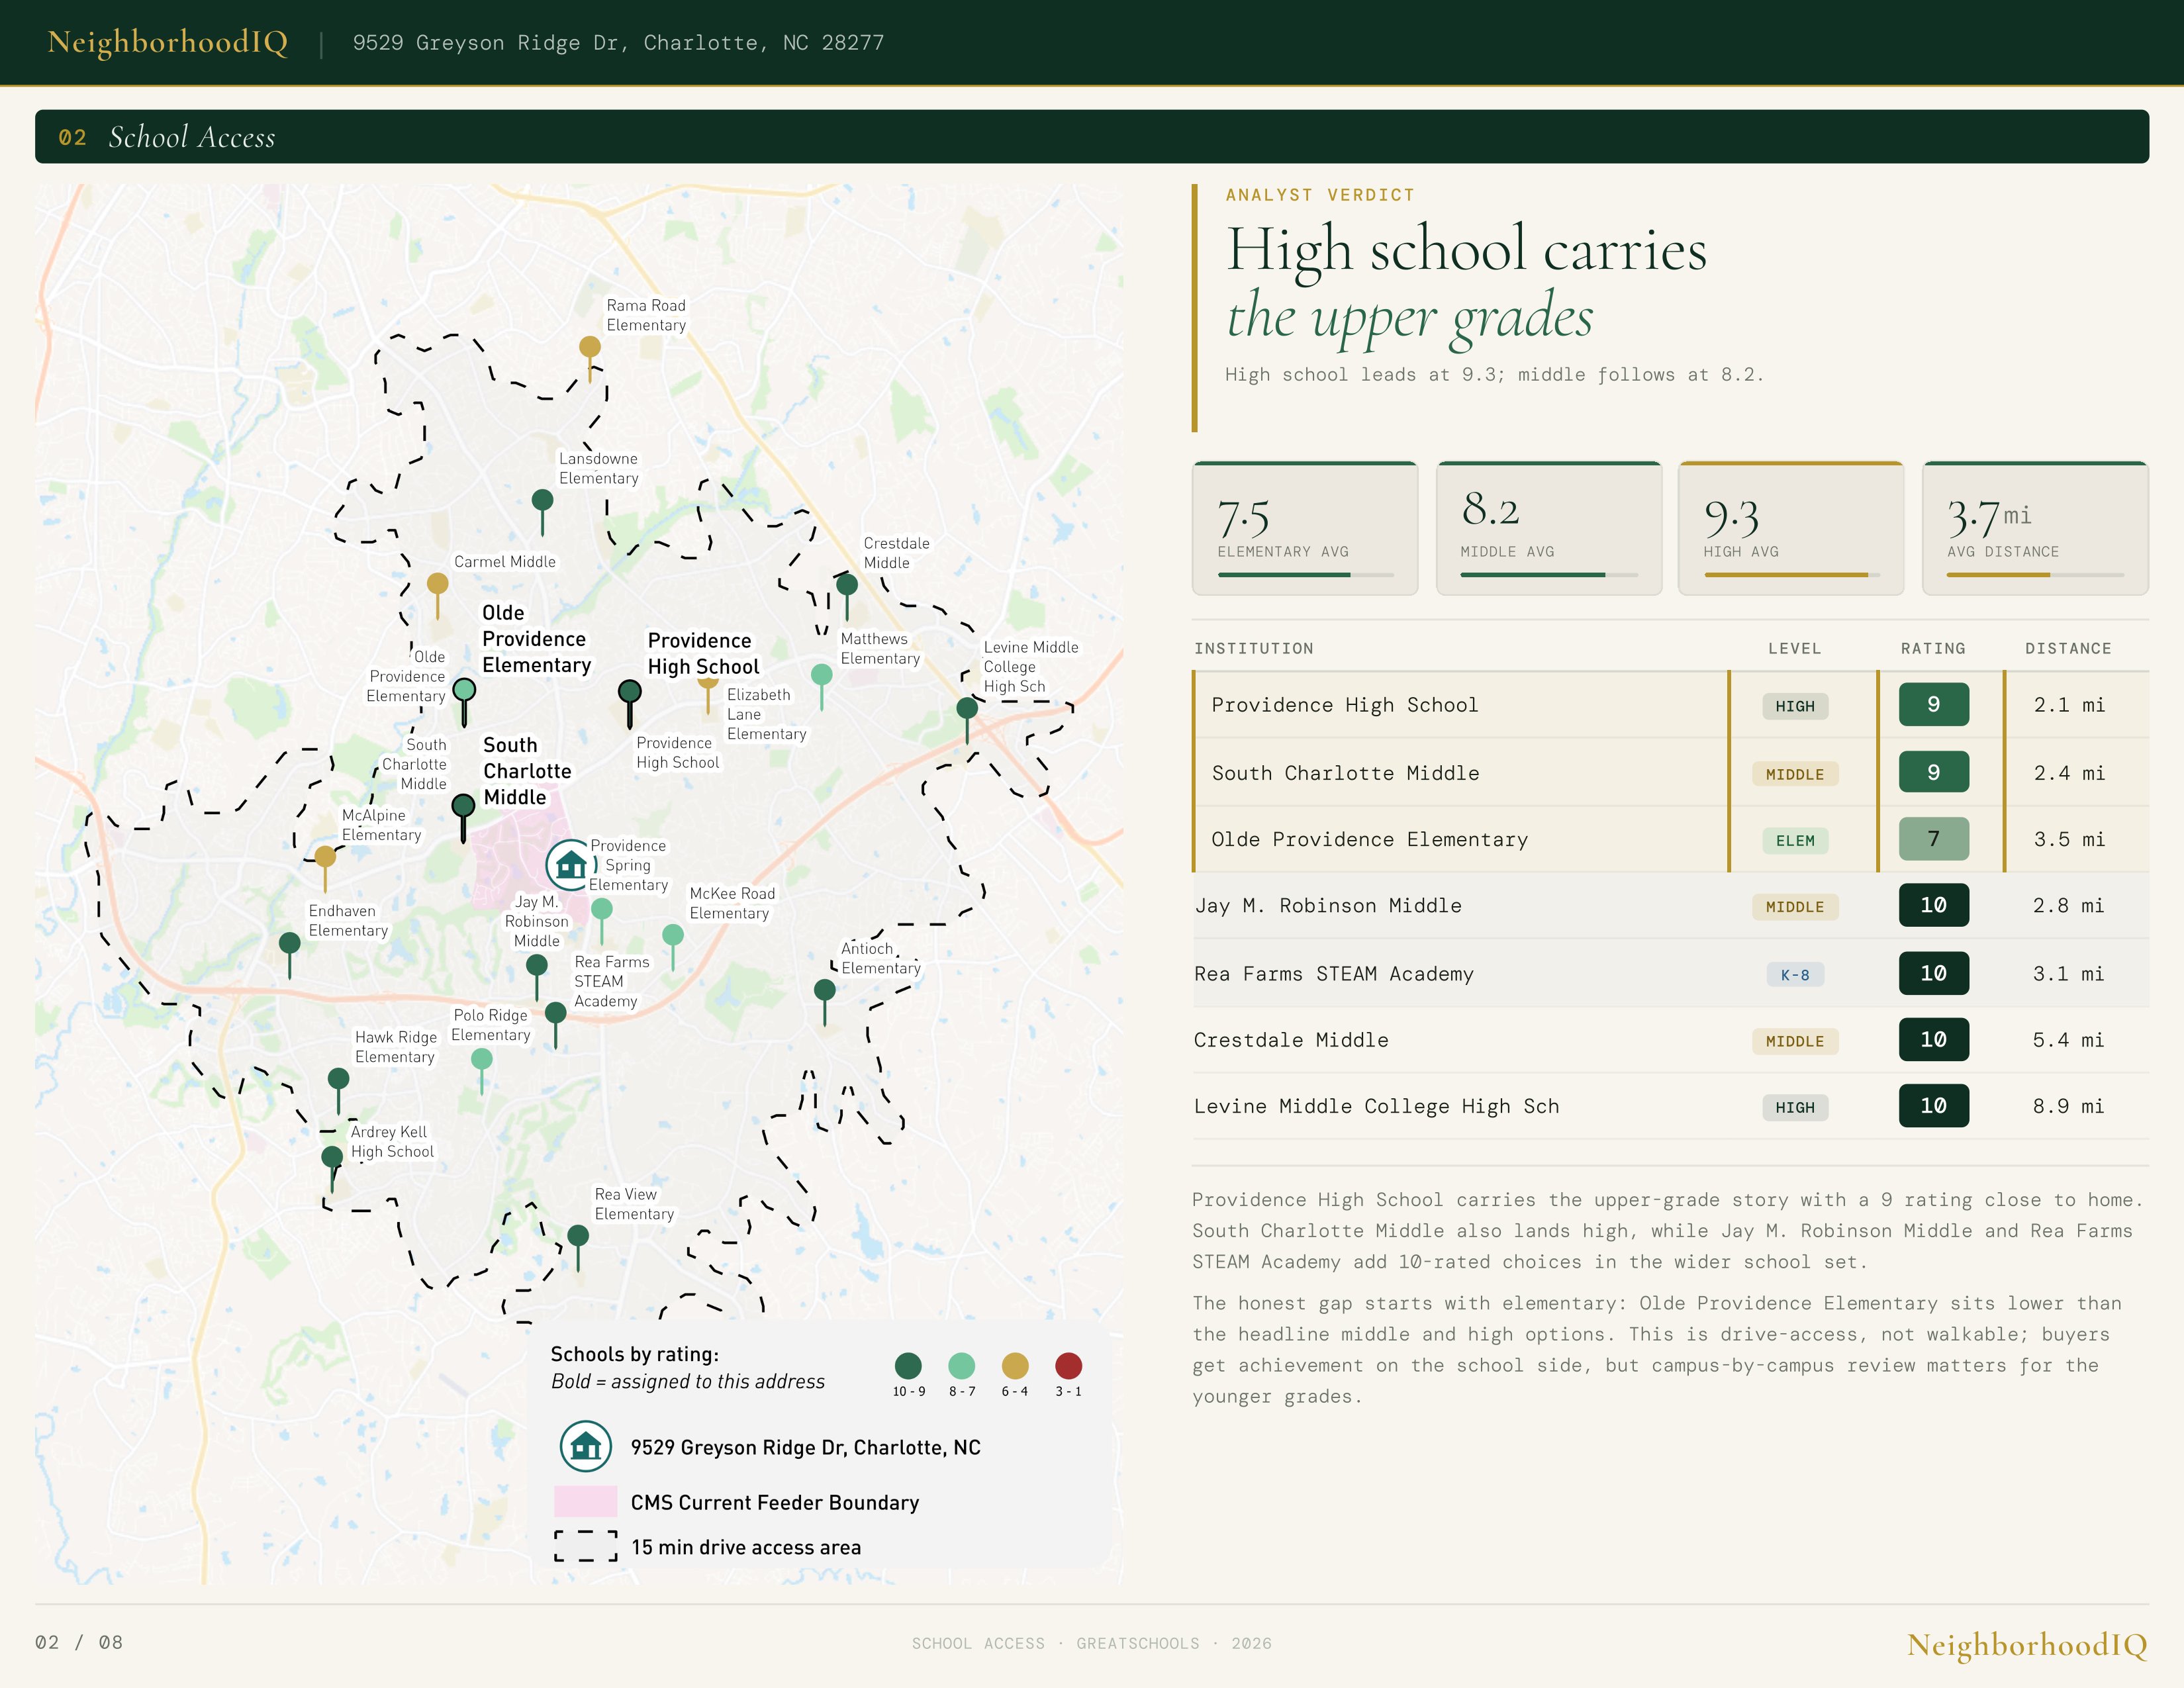Click the LEVEL column header

[x=1795, y=648]
